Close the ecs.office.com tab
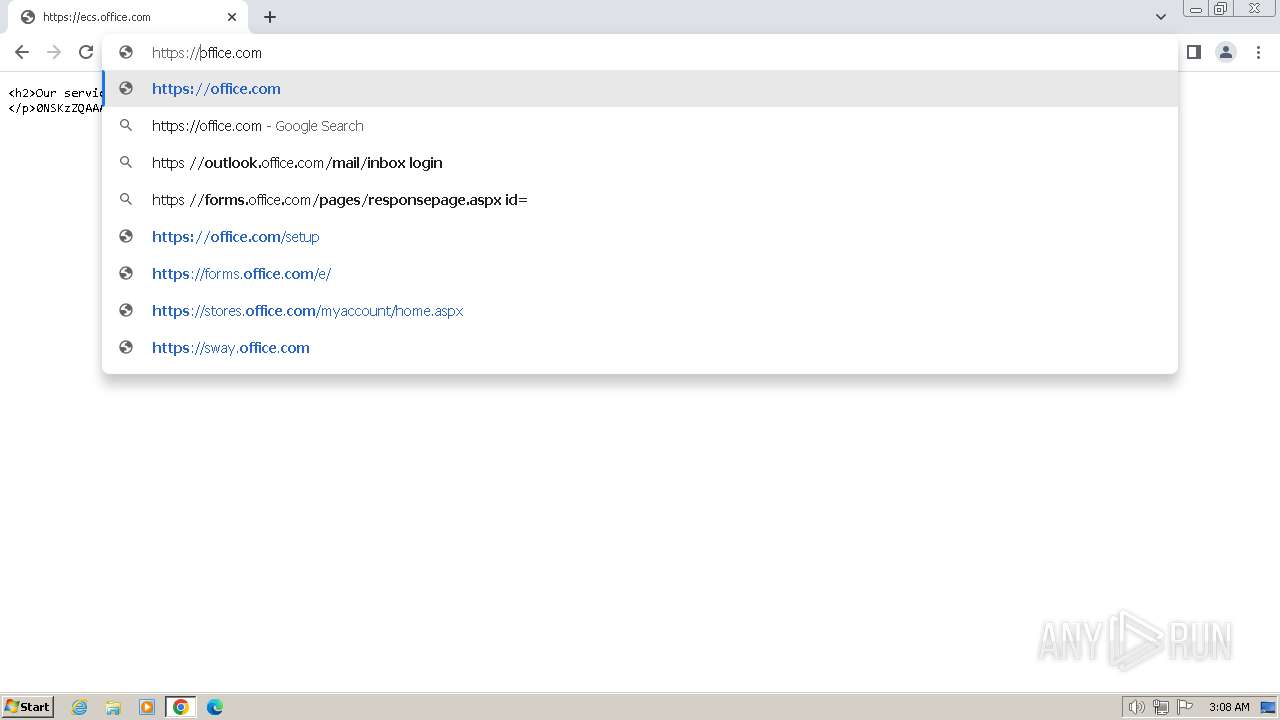The width and height of the screenshot is (1280, 720). [x=232, y=17]
